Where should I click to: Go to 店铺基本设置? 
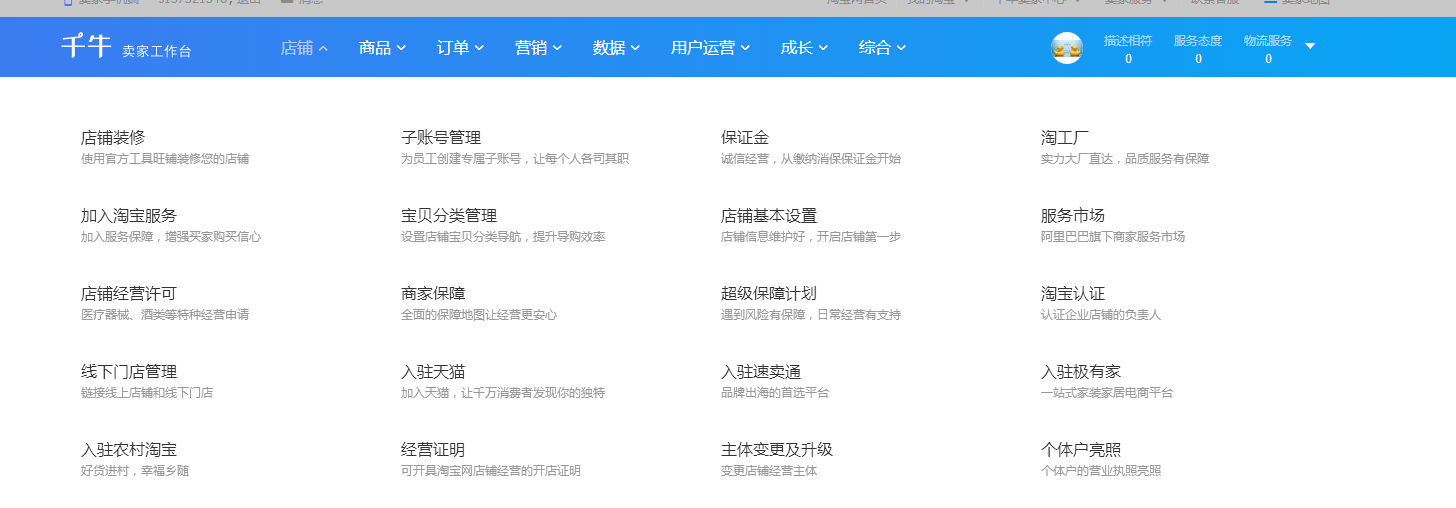[769, 215]
